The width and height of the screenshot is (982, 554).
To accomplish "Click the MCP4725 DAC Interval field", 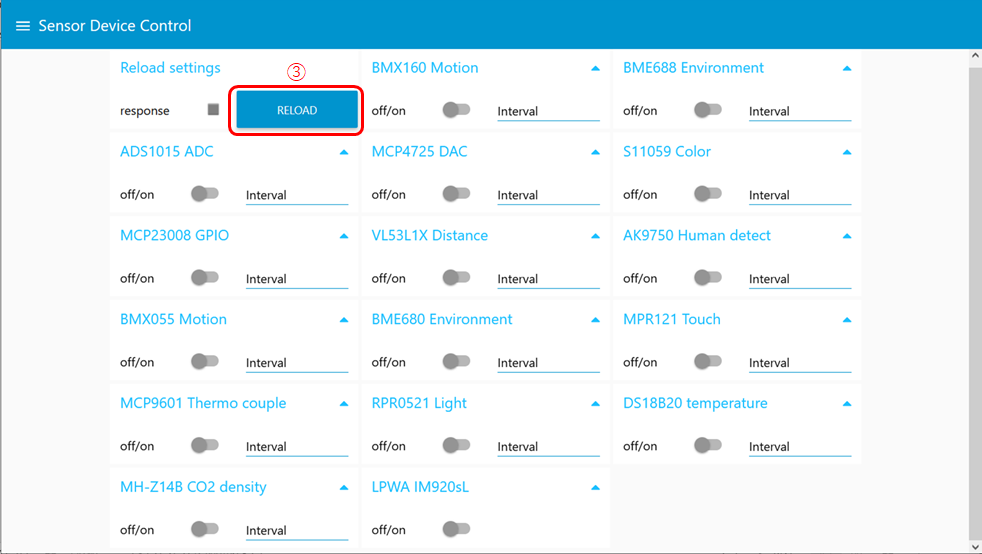I will [x=548, y=195].
